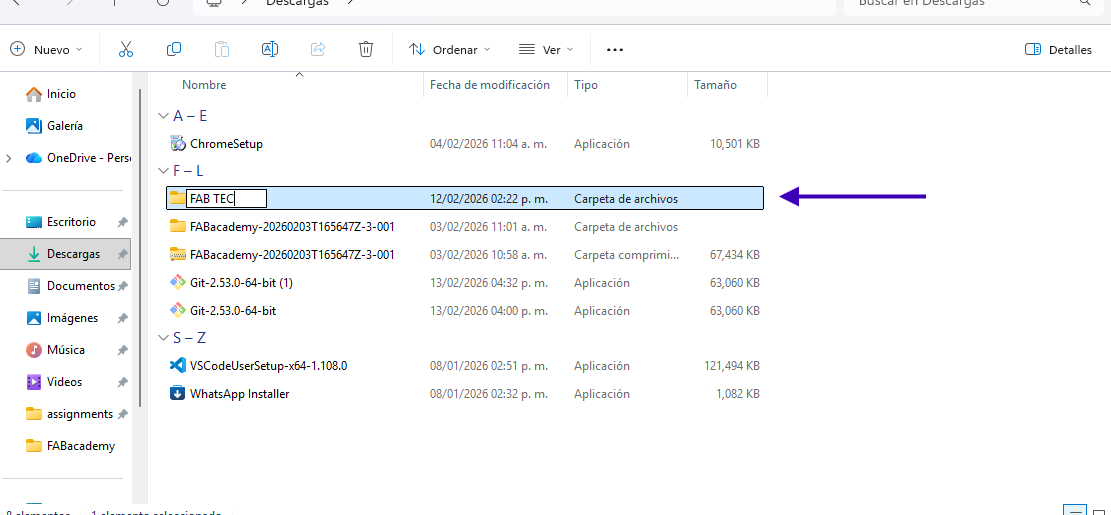Open the three-dots more options menu
Viewport: 1111px width, 515px height.
[x=615, y=50]
